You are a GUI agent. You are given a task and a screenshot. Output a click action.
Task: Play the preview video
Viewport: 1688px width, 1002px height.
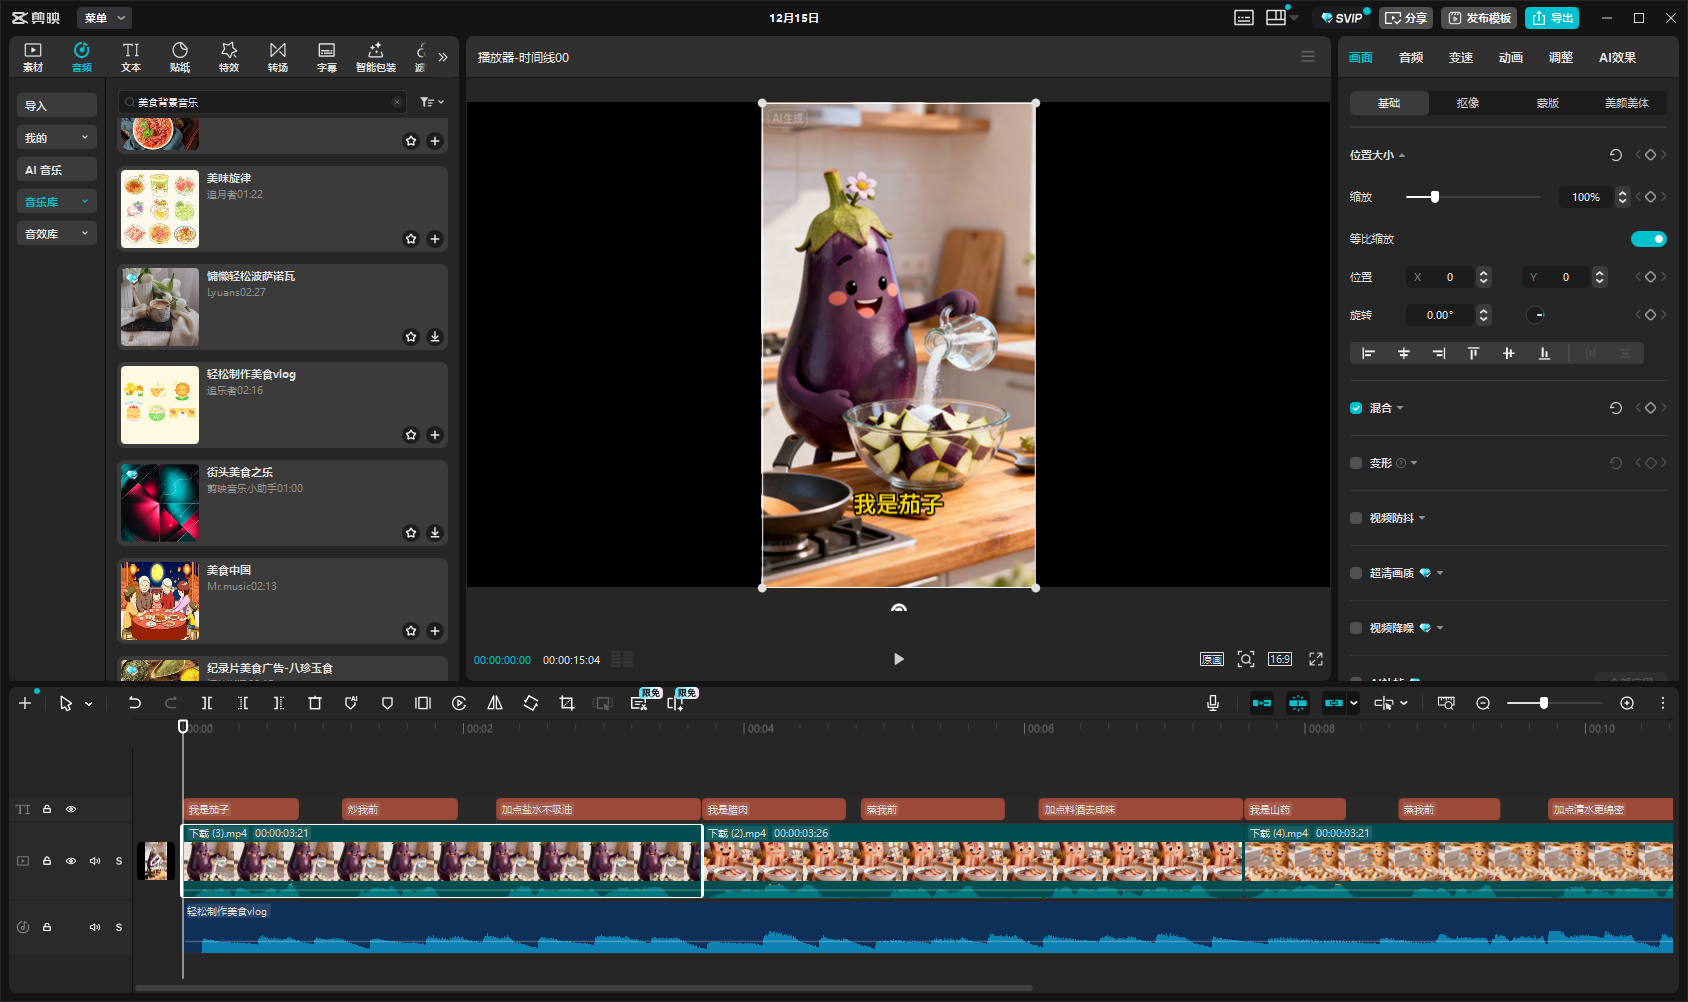click(x=898, y=659)
